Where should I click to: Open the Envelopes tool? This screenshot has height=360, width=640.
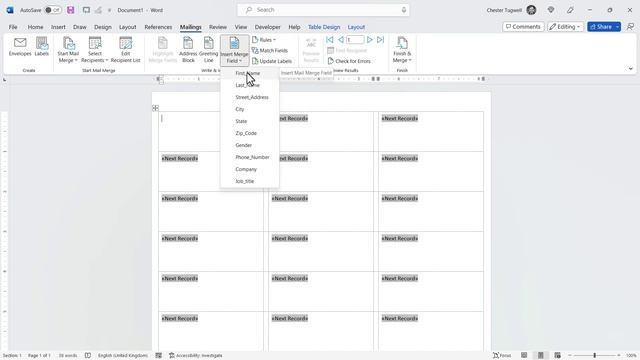(20, 47)
